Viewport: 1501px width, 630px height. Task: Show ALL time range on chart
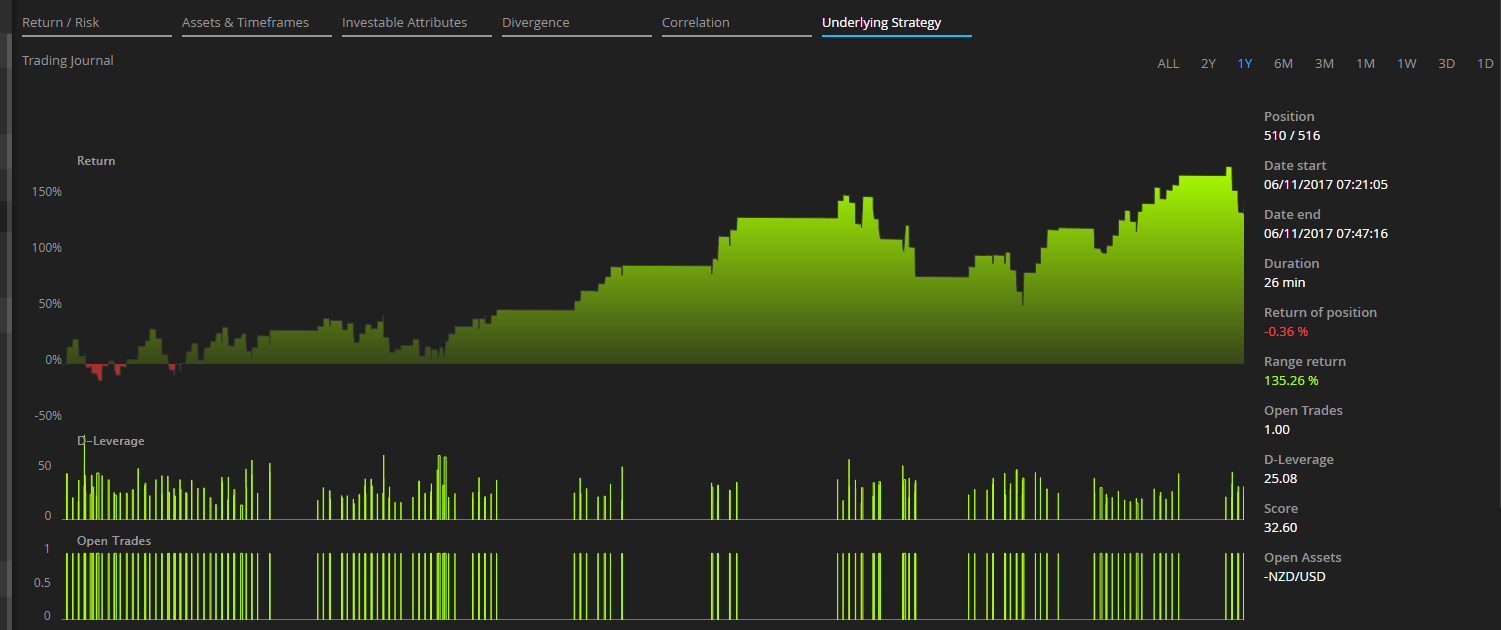[x=1168, y=64]
